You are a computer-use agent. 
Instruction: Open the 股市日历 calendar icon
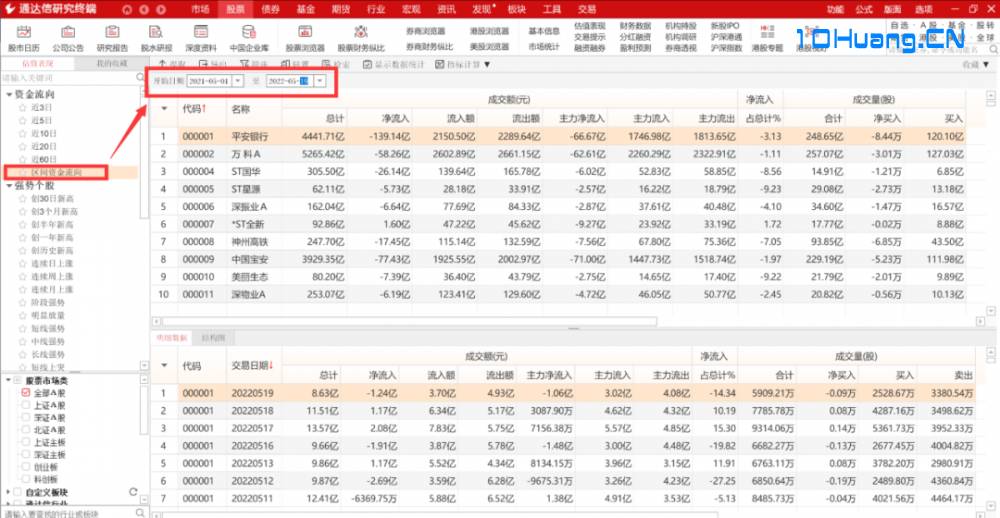click(x=24, y=32)
